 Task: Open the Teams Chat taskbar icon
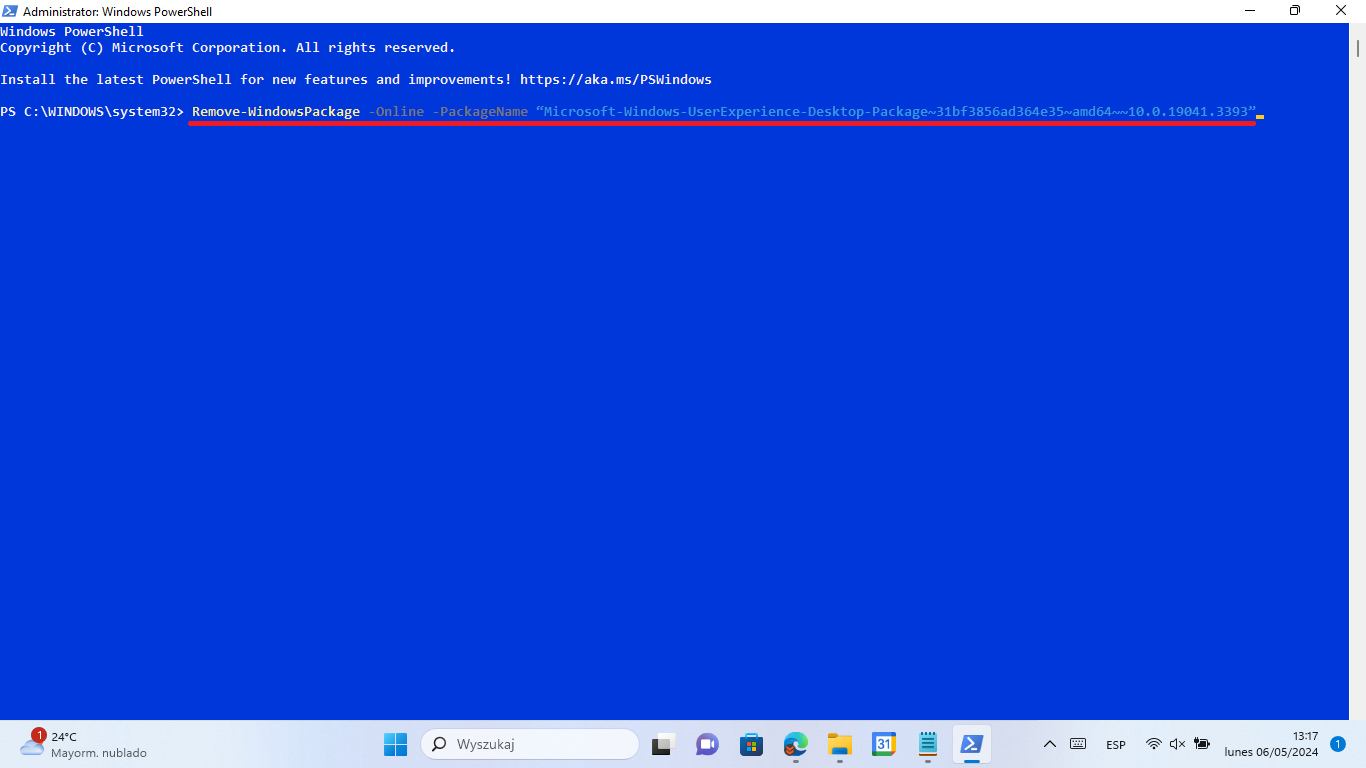(x=707, y=745)
